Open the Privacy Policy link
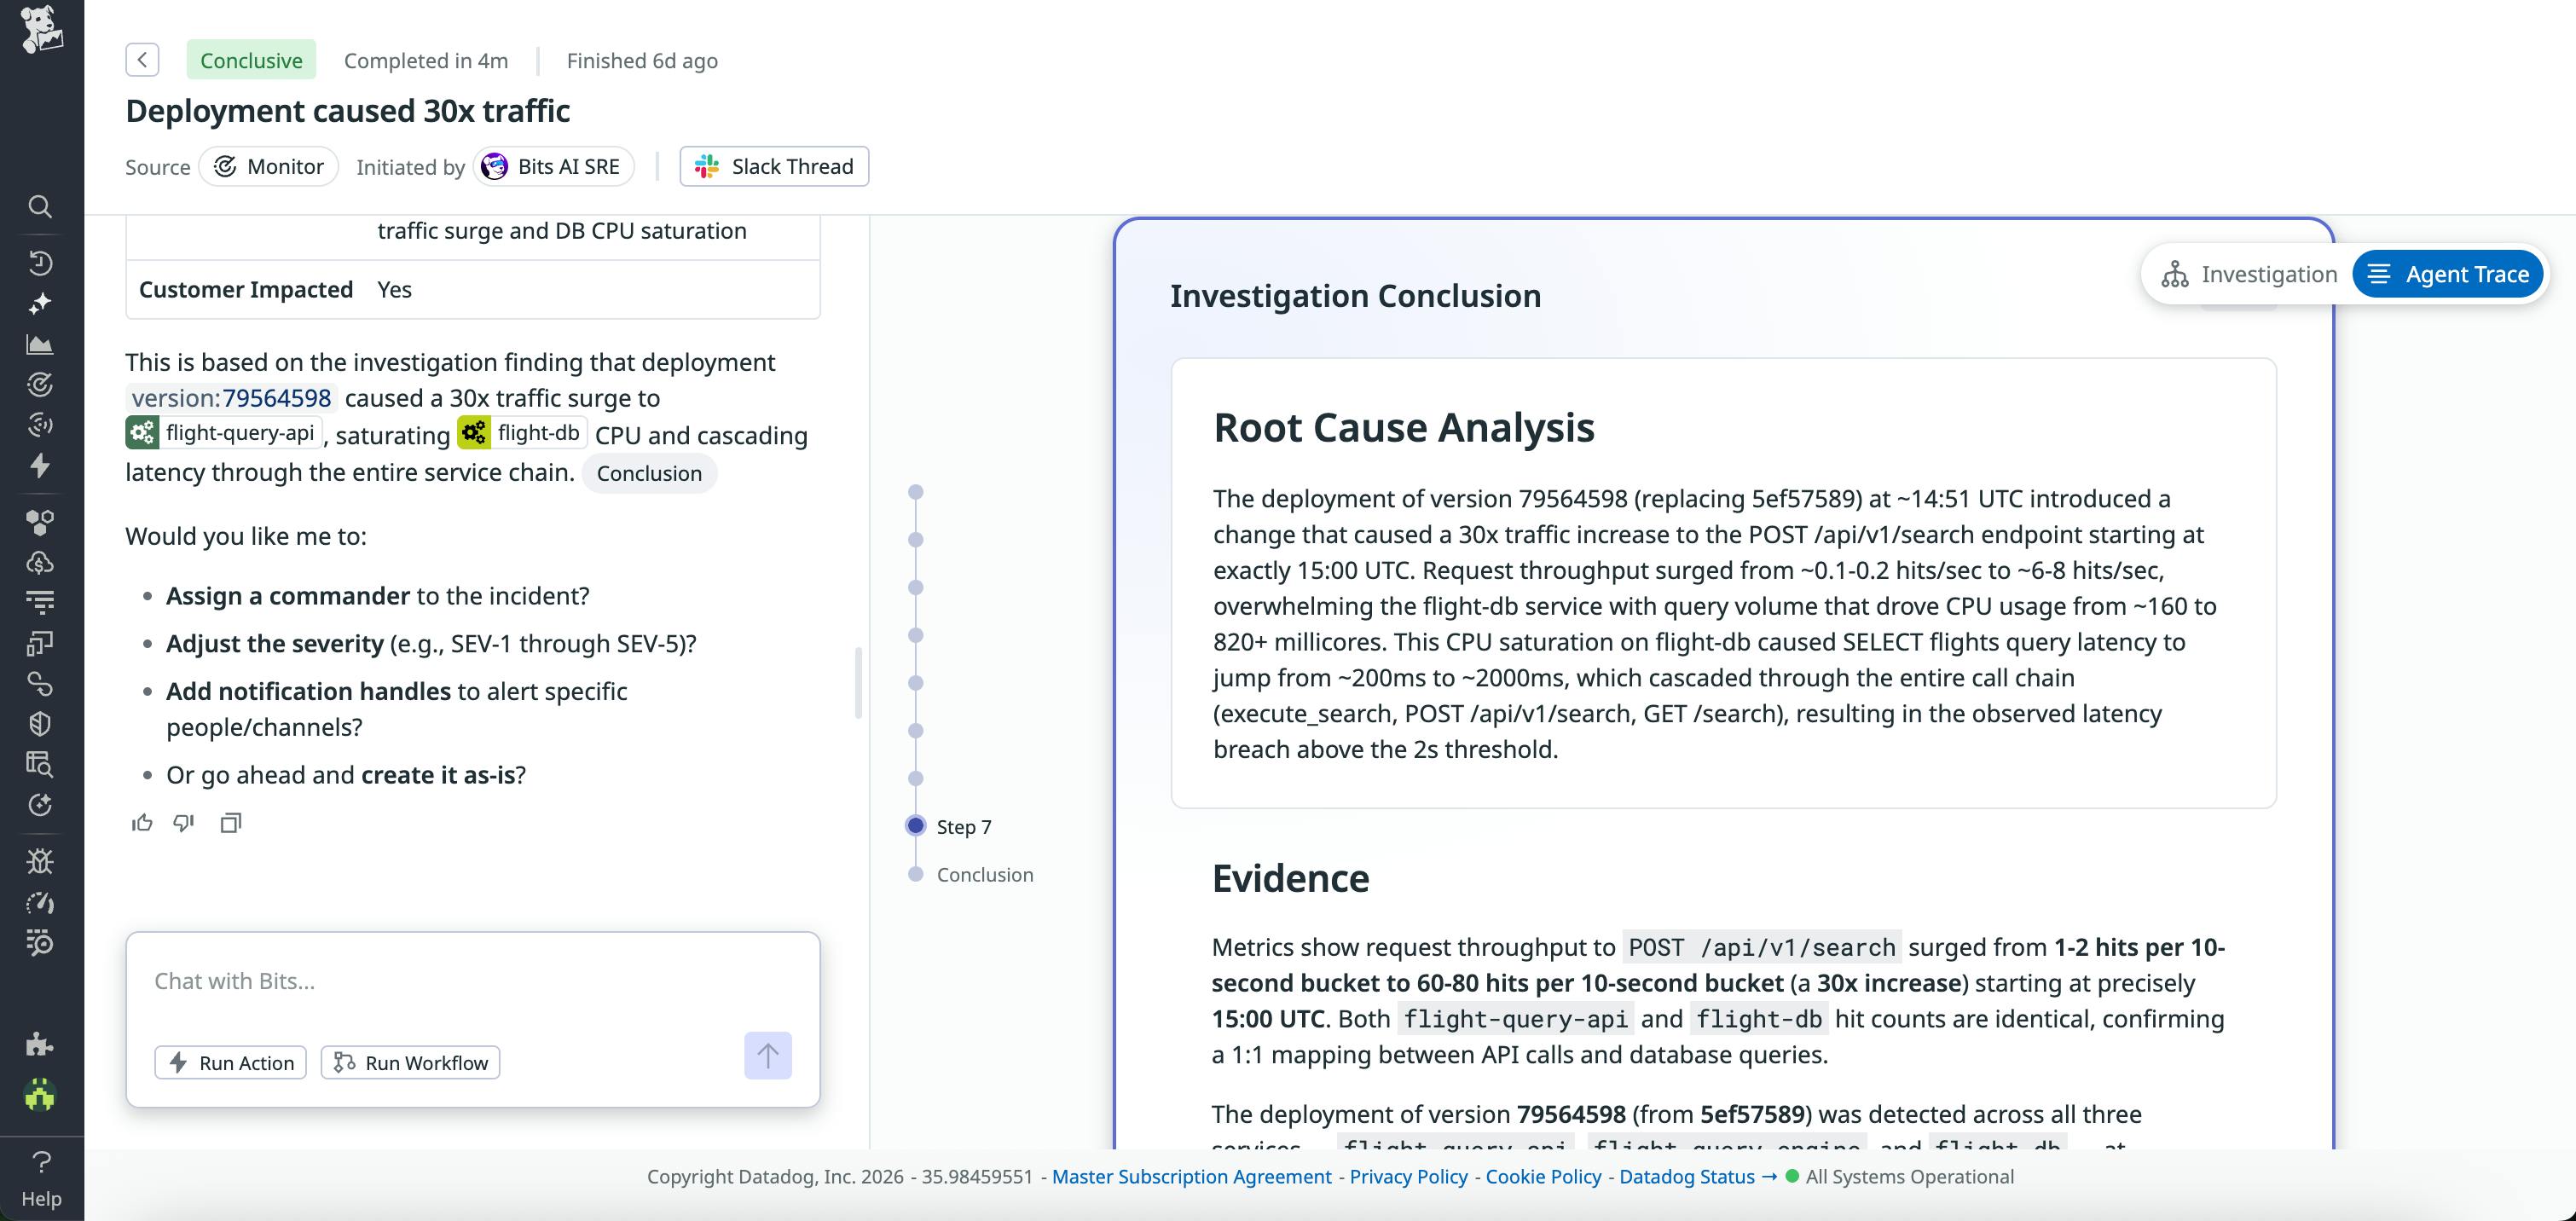This screenshot has width=2576, height=1221. coord(1408,1177)
